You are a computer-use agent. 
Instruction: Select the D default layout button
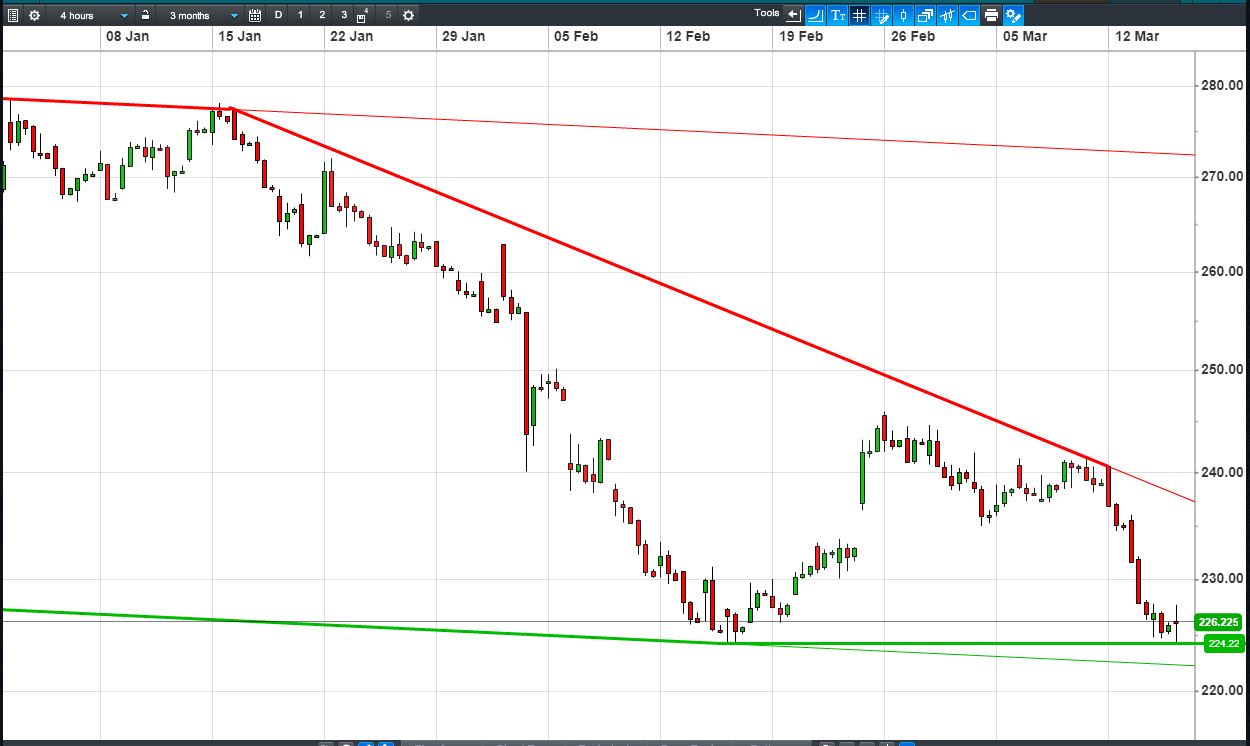(x=278, y=15)
